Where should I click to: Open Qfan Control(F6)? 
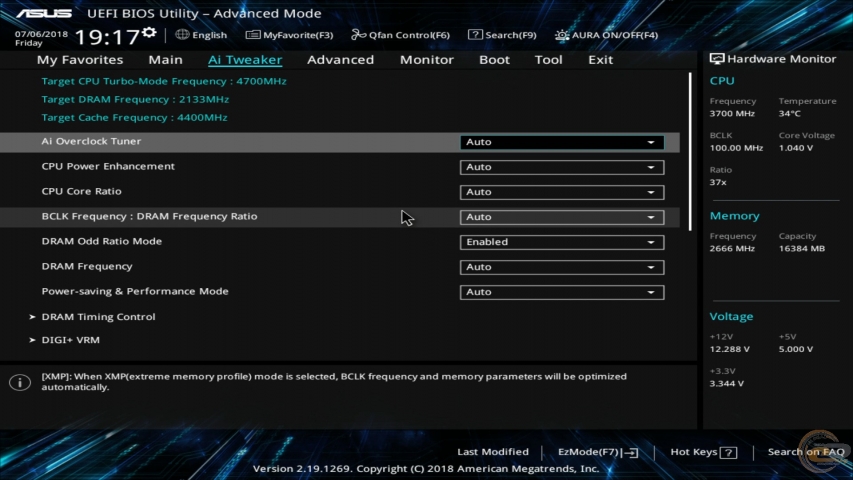coord(400,35)
